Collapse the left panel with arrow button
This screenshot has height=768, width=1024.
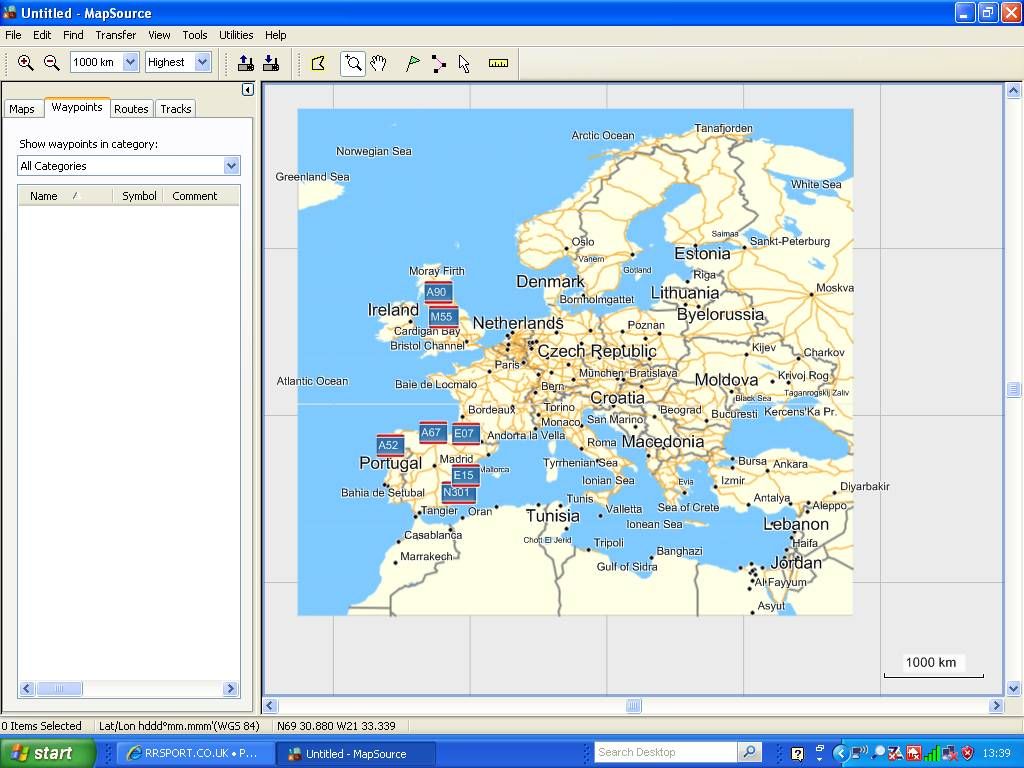(x=248, y=89)
